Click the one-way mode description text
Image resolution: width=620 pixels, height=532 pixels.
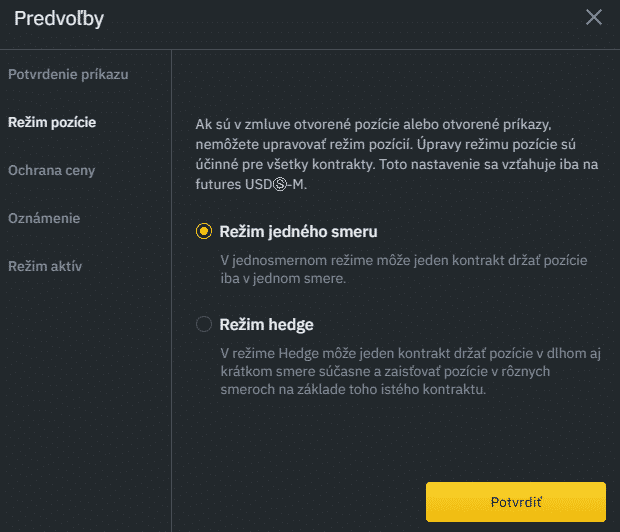tap(404, 269)
